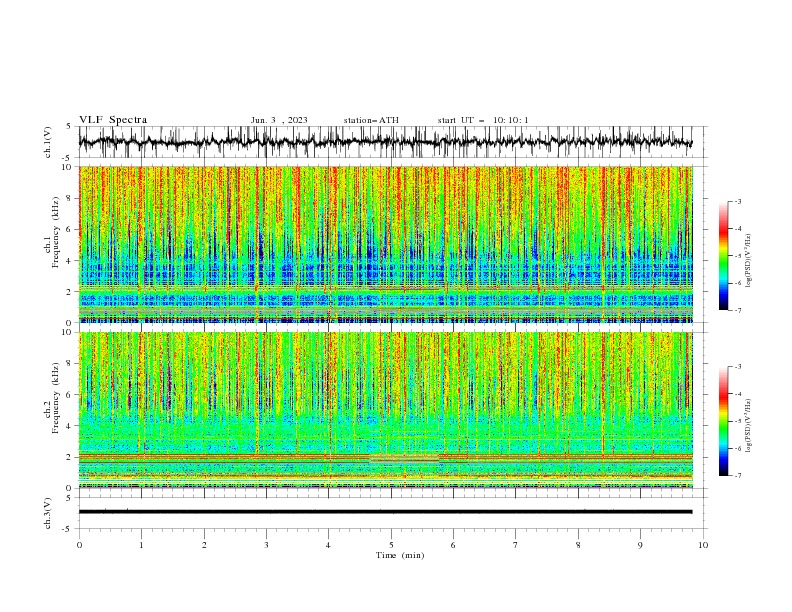Click the "-5" tick on ch.3(V) axis
Image resolution: width=792 pixels, height=612 pixels.
68,529
